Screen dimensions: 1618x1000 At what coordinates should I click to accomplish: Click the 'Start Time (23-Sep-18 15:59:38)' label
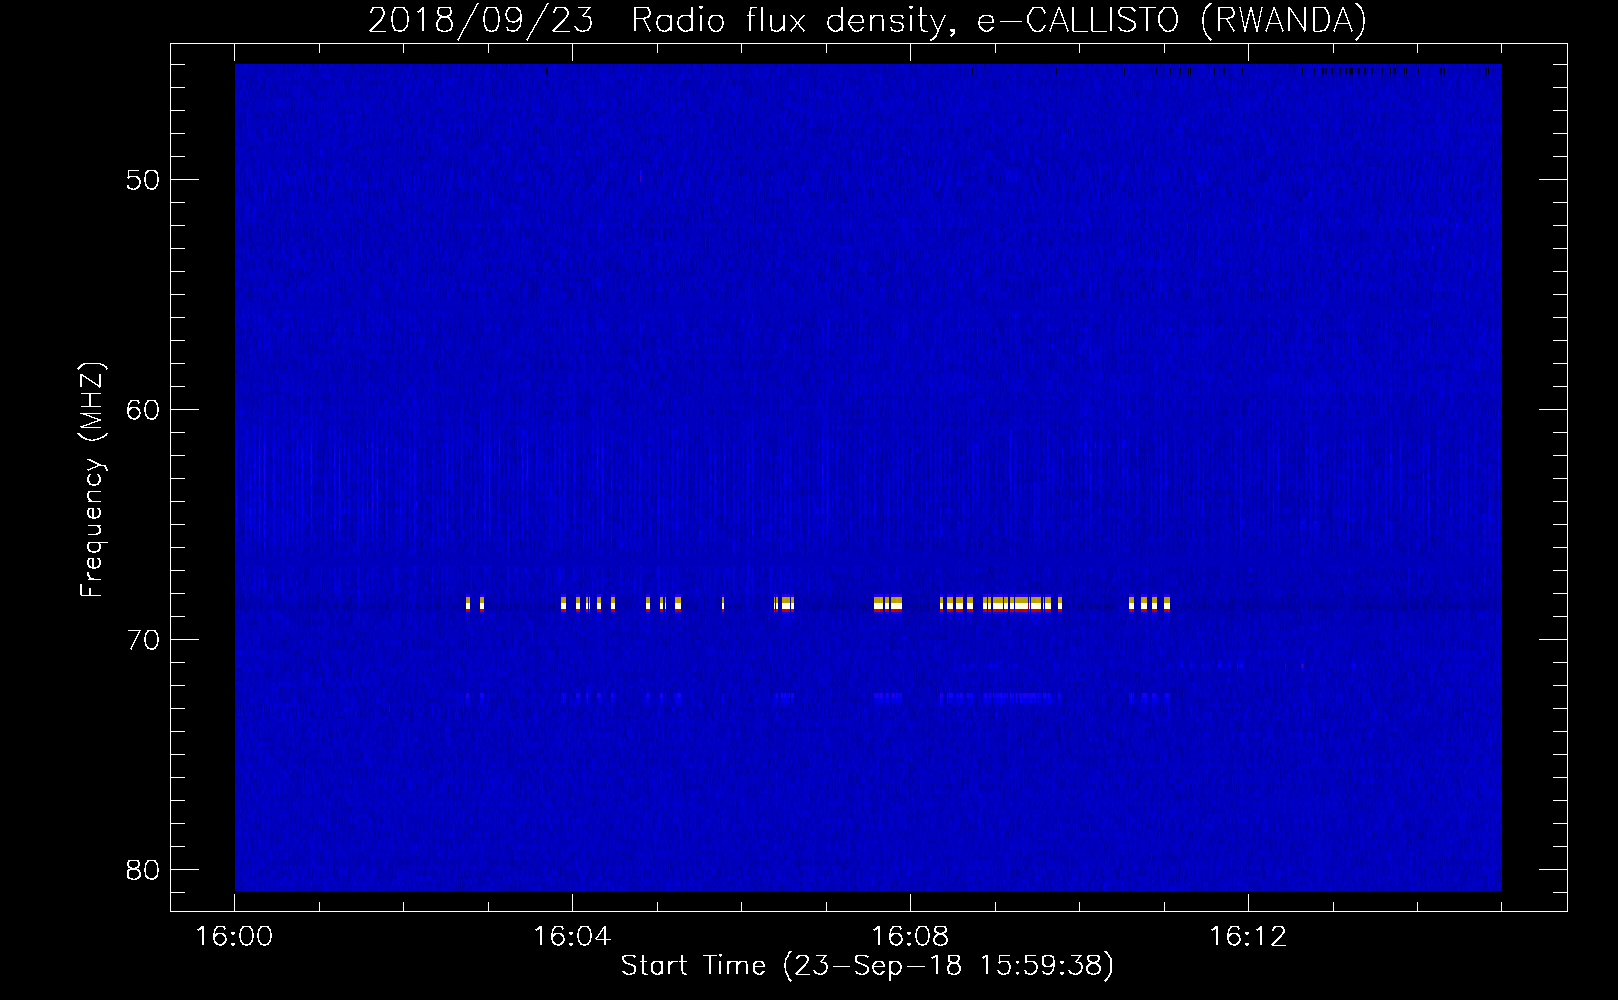pyautogui.click(x=867, y=966)
